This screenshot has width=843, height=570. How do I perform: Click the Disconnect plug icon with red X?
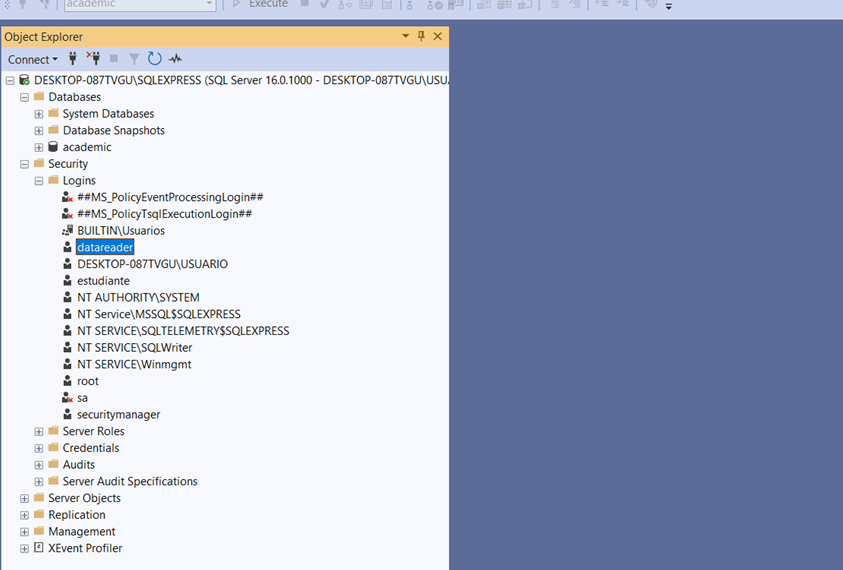tap(93, 59)
